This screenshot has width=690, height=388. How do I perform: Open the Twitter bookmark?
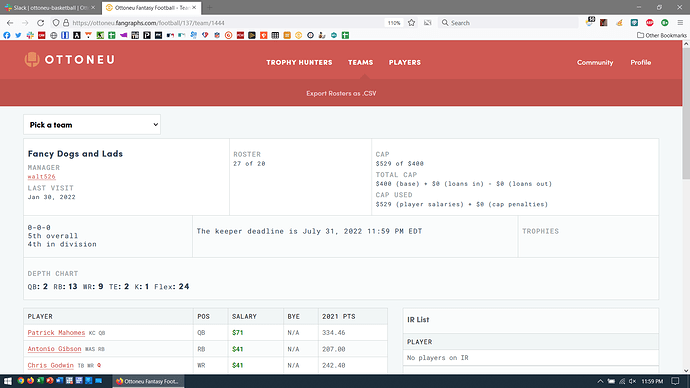18,35
